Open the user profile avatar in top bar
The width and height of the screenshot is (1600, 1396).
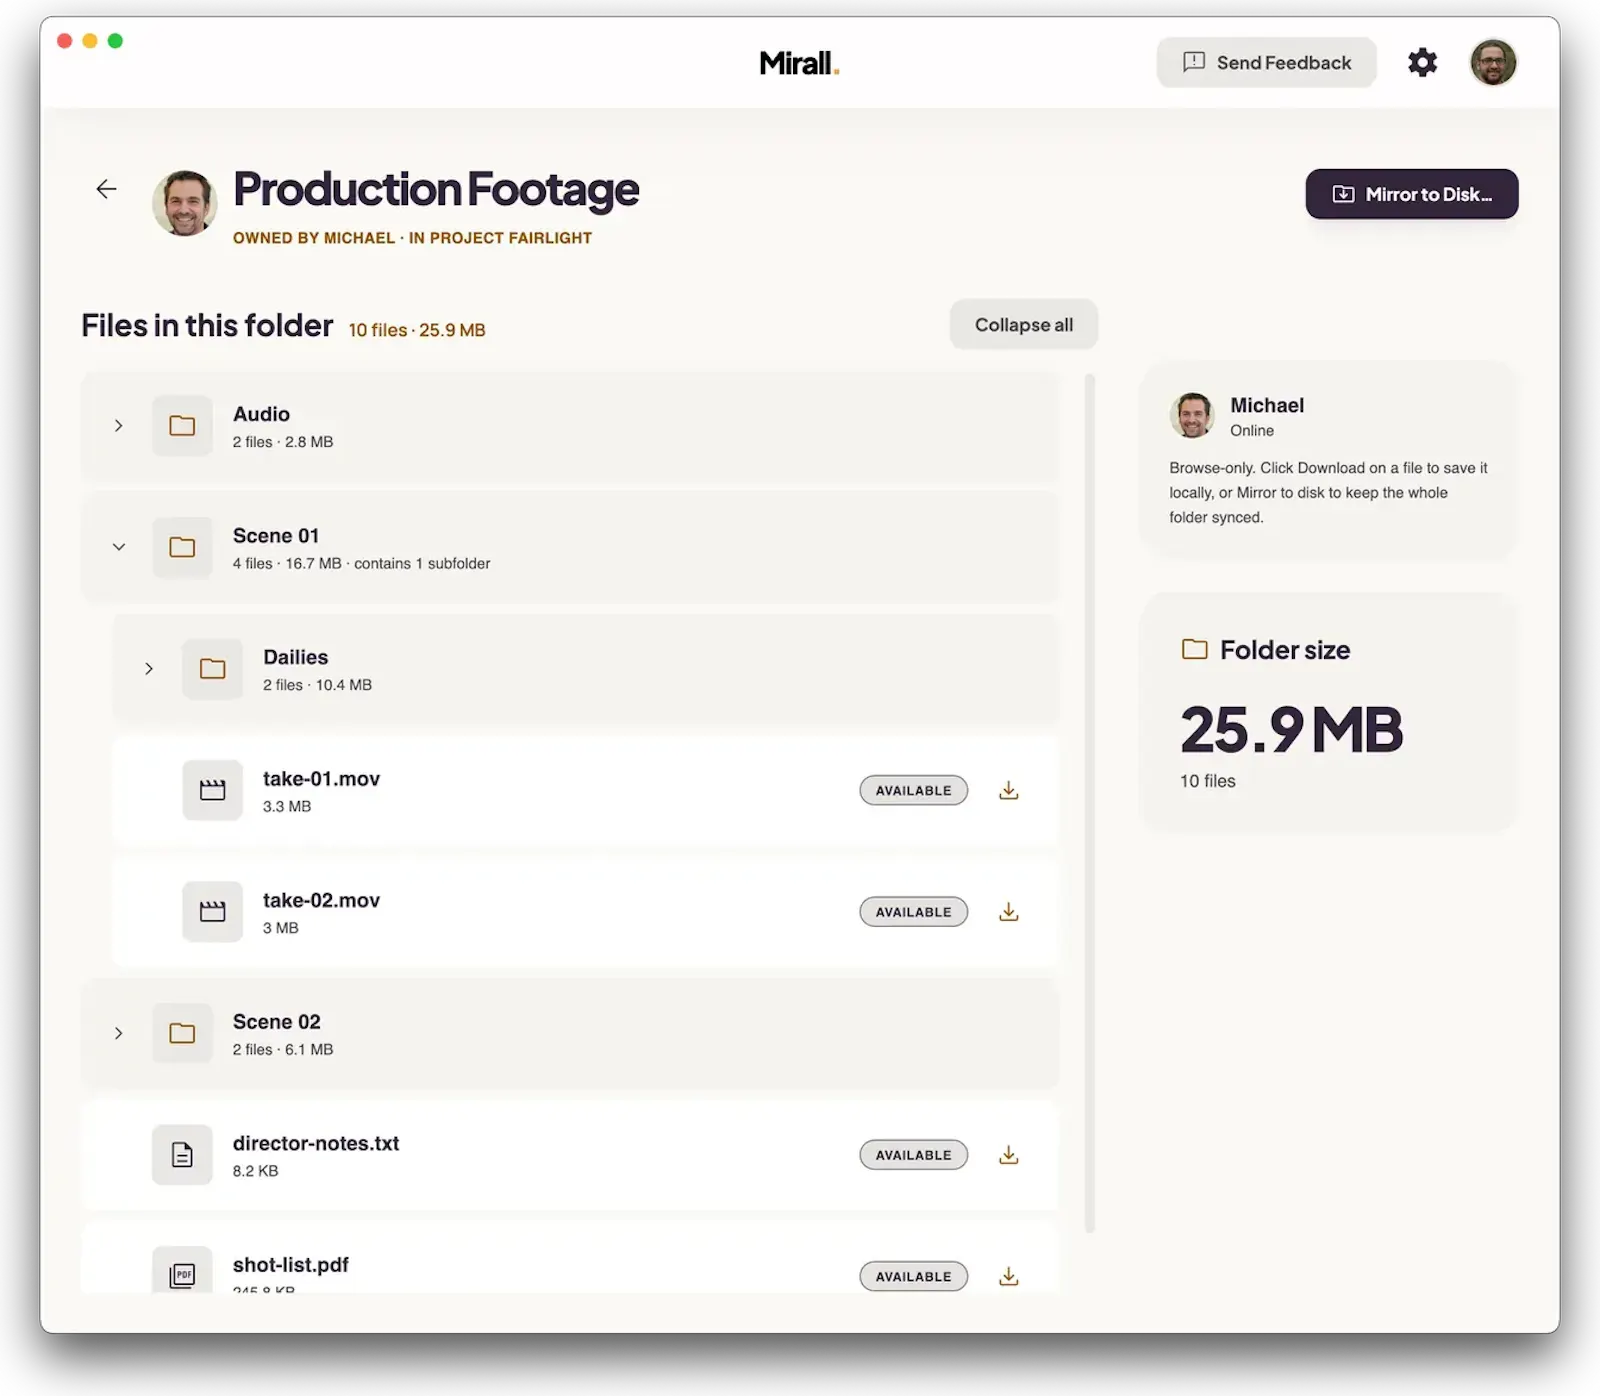[x=1493, y=62]
